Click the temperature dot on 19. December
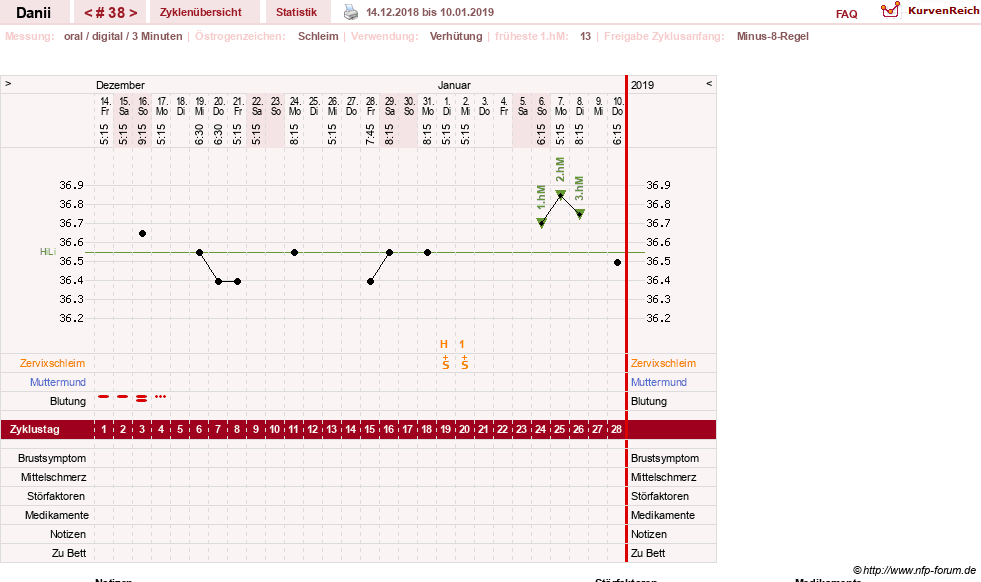 point(199,253)
